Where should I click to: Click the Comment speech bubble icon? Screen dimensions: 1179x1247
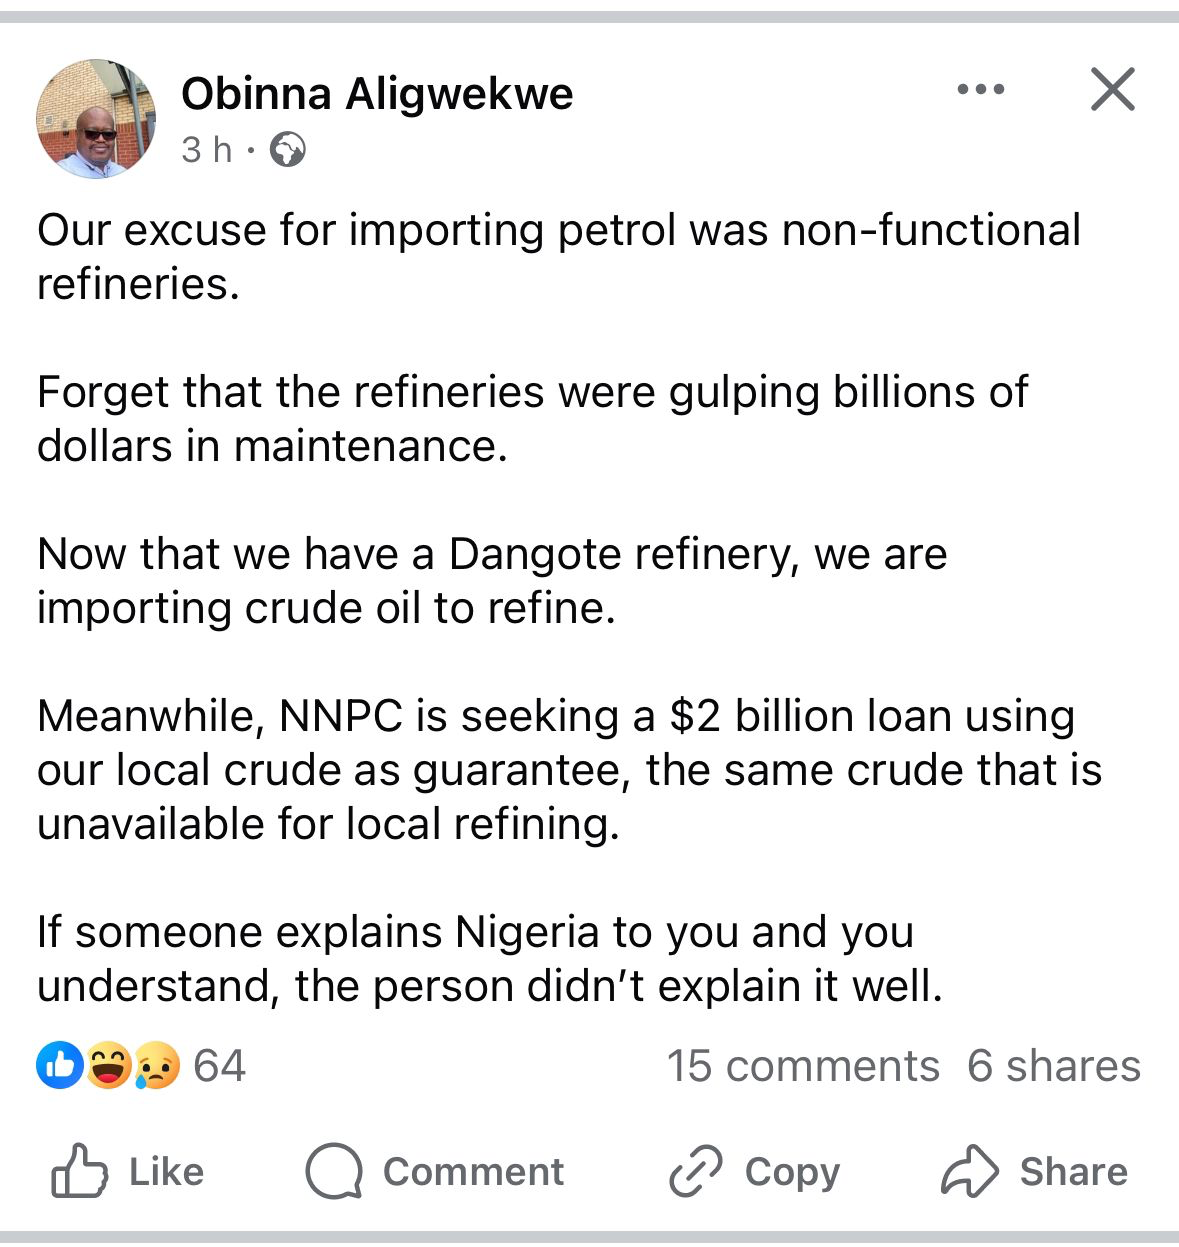[x=334, y=1171]
